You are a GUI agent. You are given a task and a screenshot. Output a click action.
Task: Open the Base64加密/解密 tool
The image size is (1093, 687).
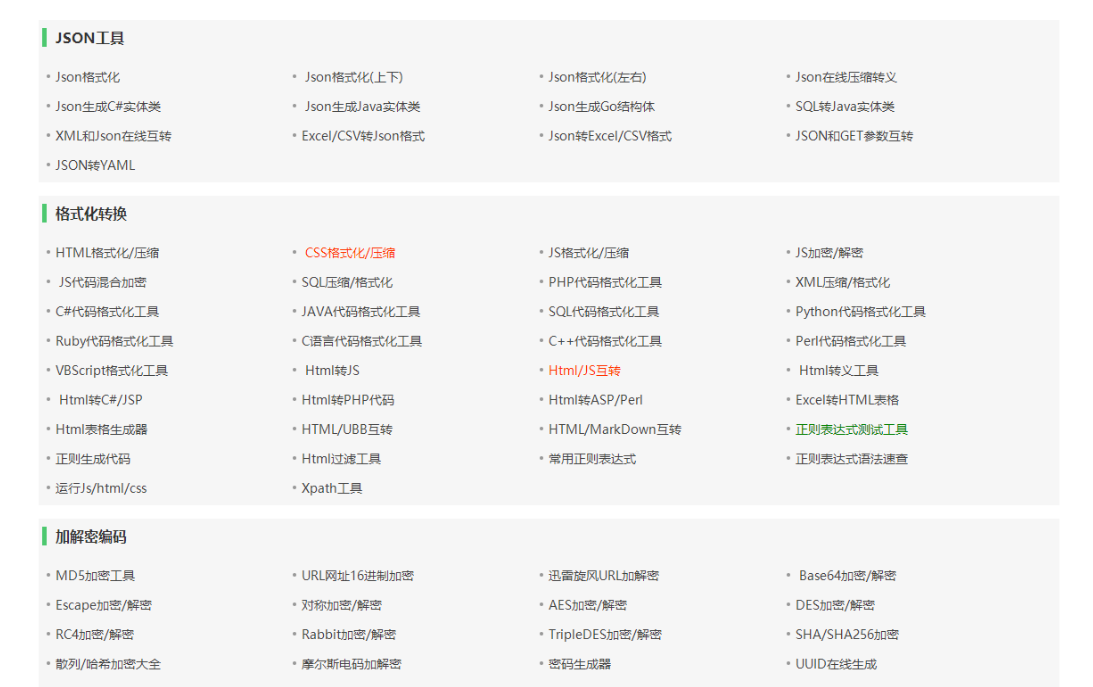(845, 575)
